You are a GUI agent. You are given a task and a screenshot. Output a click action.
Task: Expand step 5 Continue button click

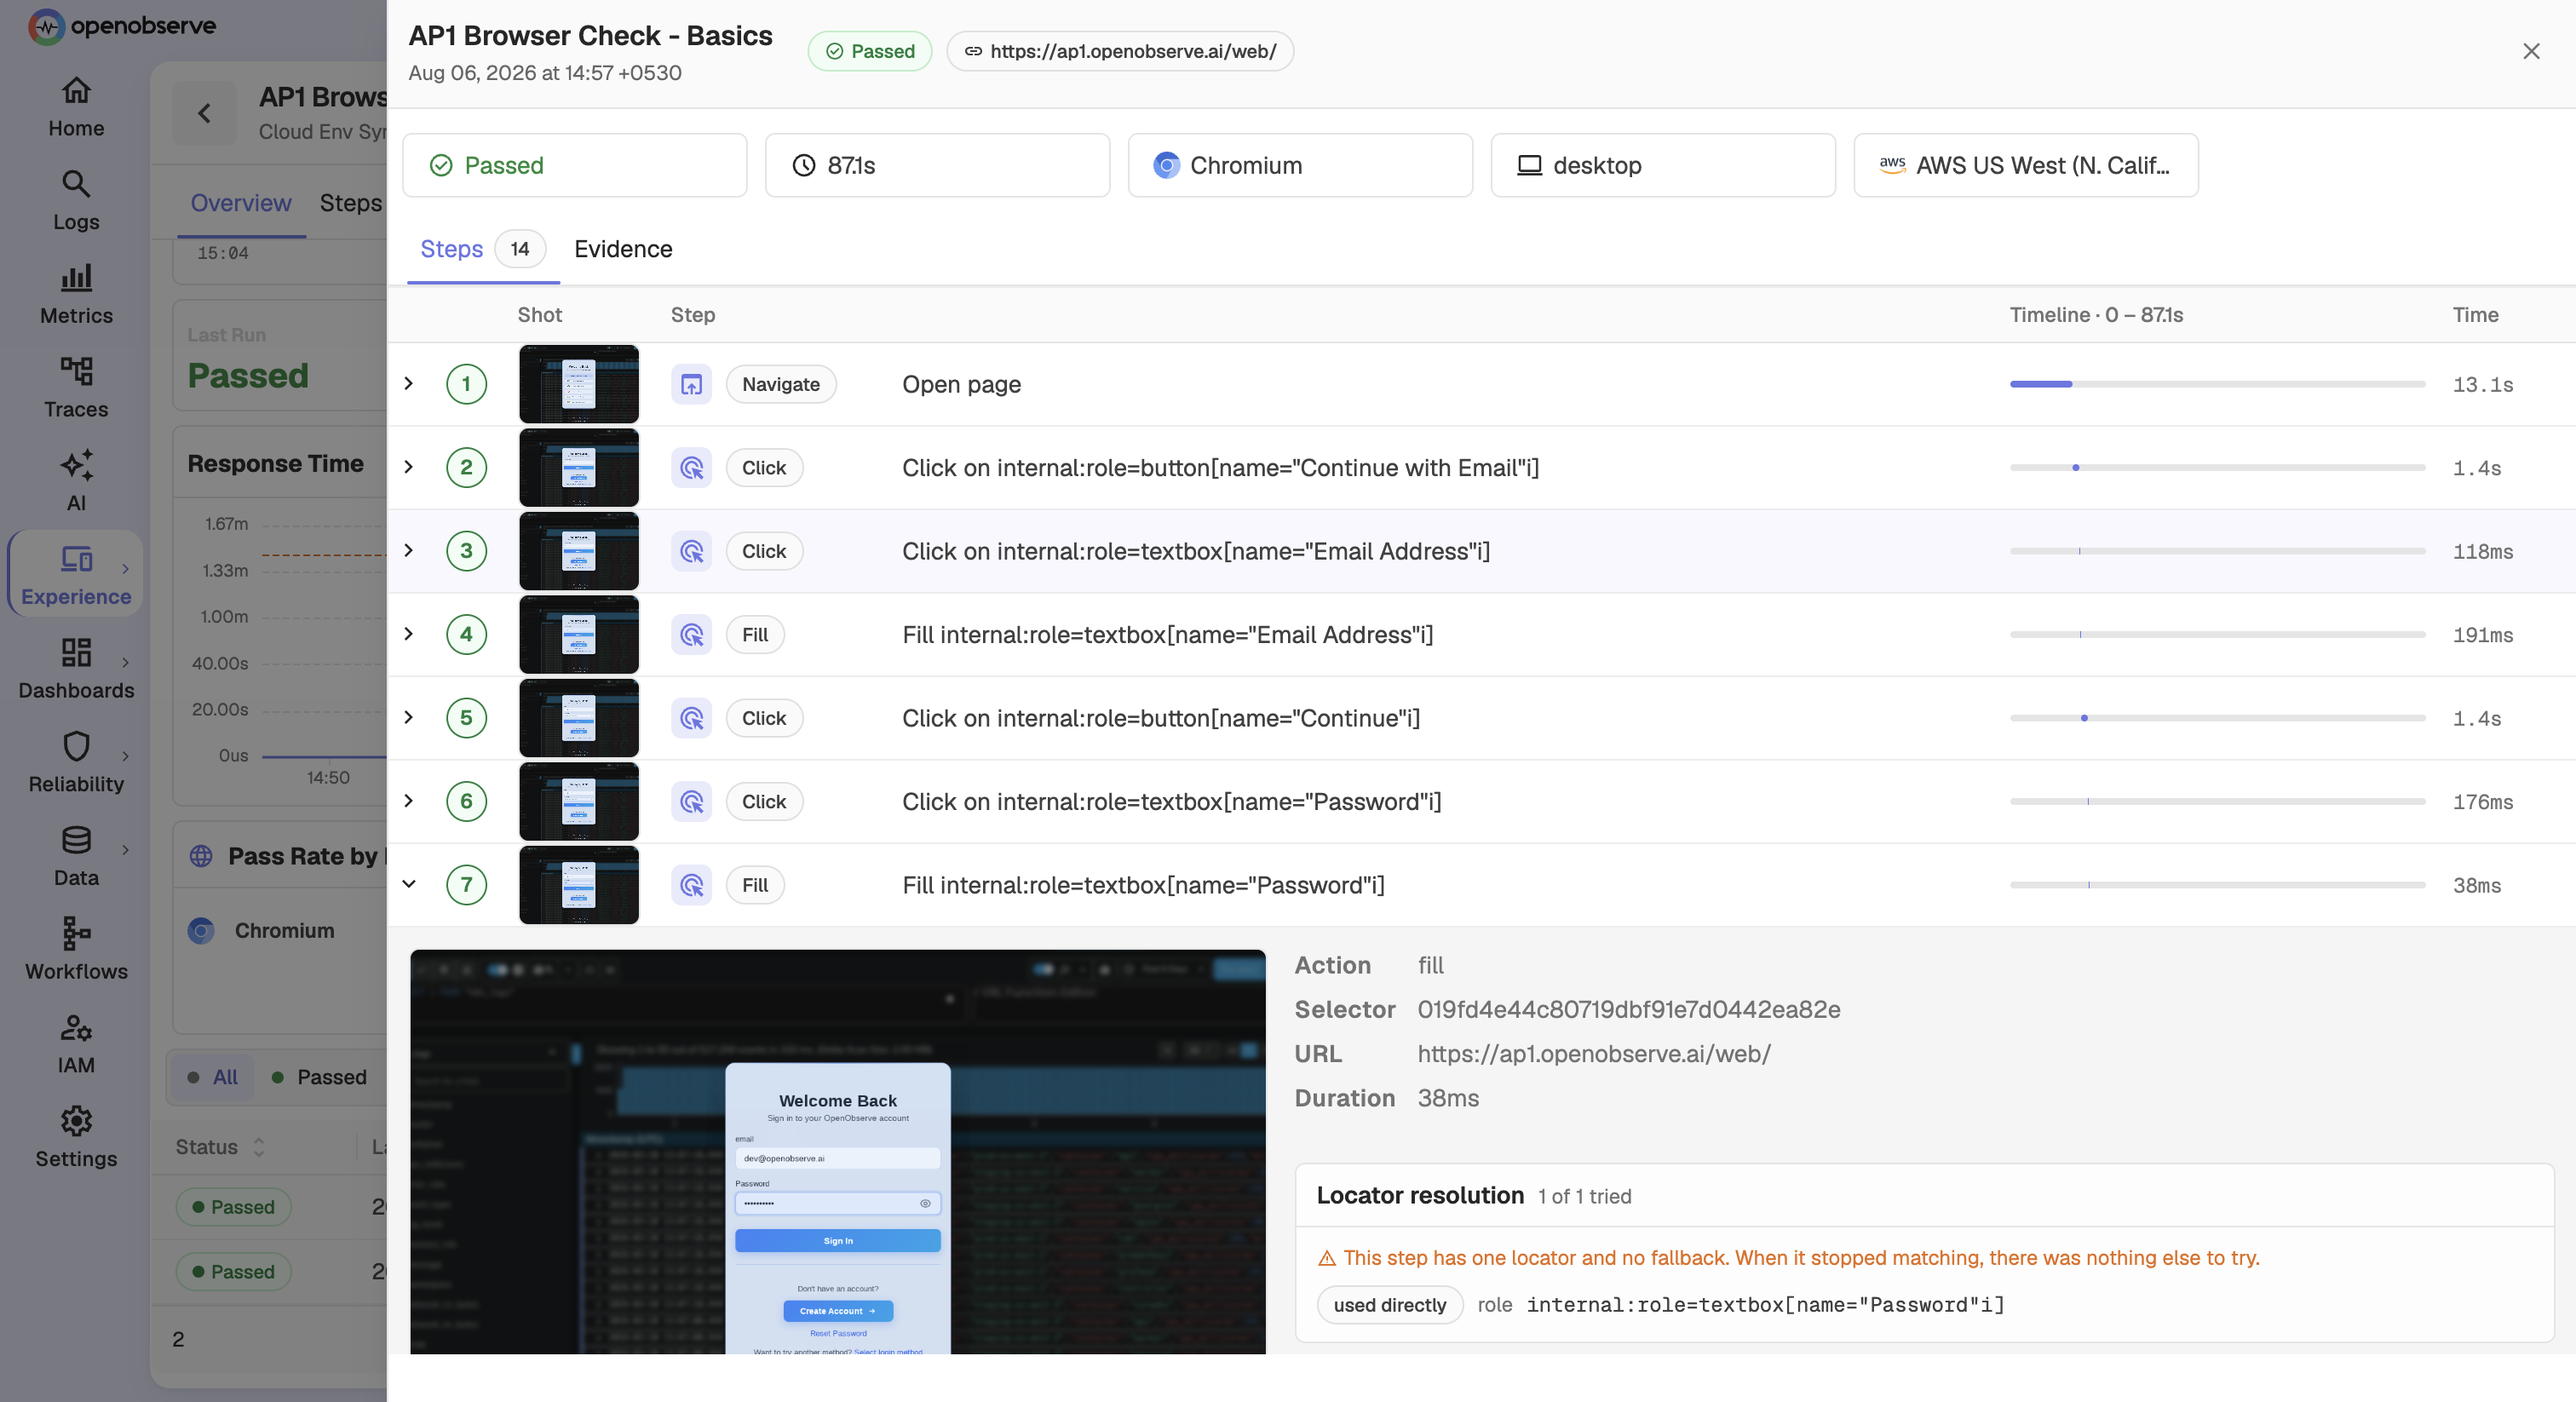[x=408, y=718]
